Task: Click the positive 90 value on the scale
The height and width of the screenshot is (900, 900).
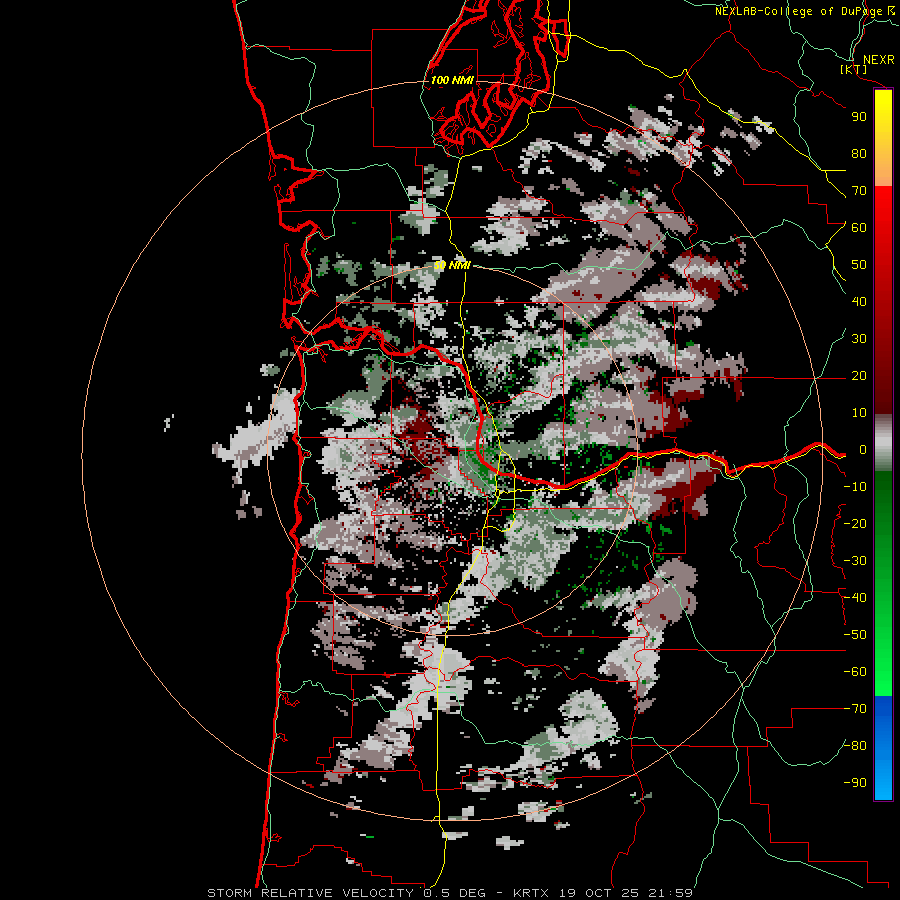Action: (x=859, y=117)
